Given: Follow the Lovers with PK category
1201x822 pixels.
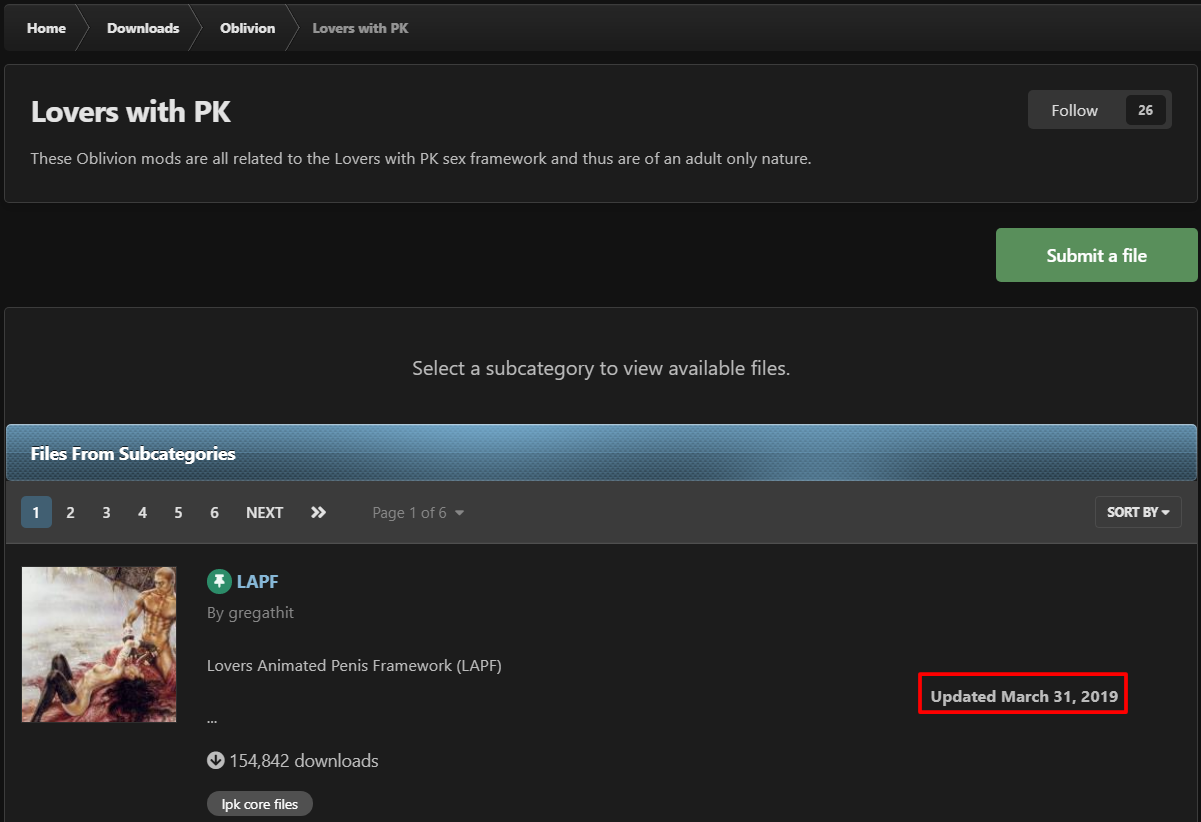Looking at the screenshot, I should coord(1074,110).
